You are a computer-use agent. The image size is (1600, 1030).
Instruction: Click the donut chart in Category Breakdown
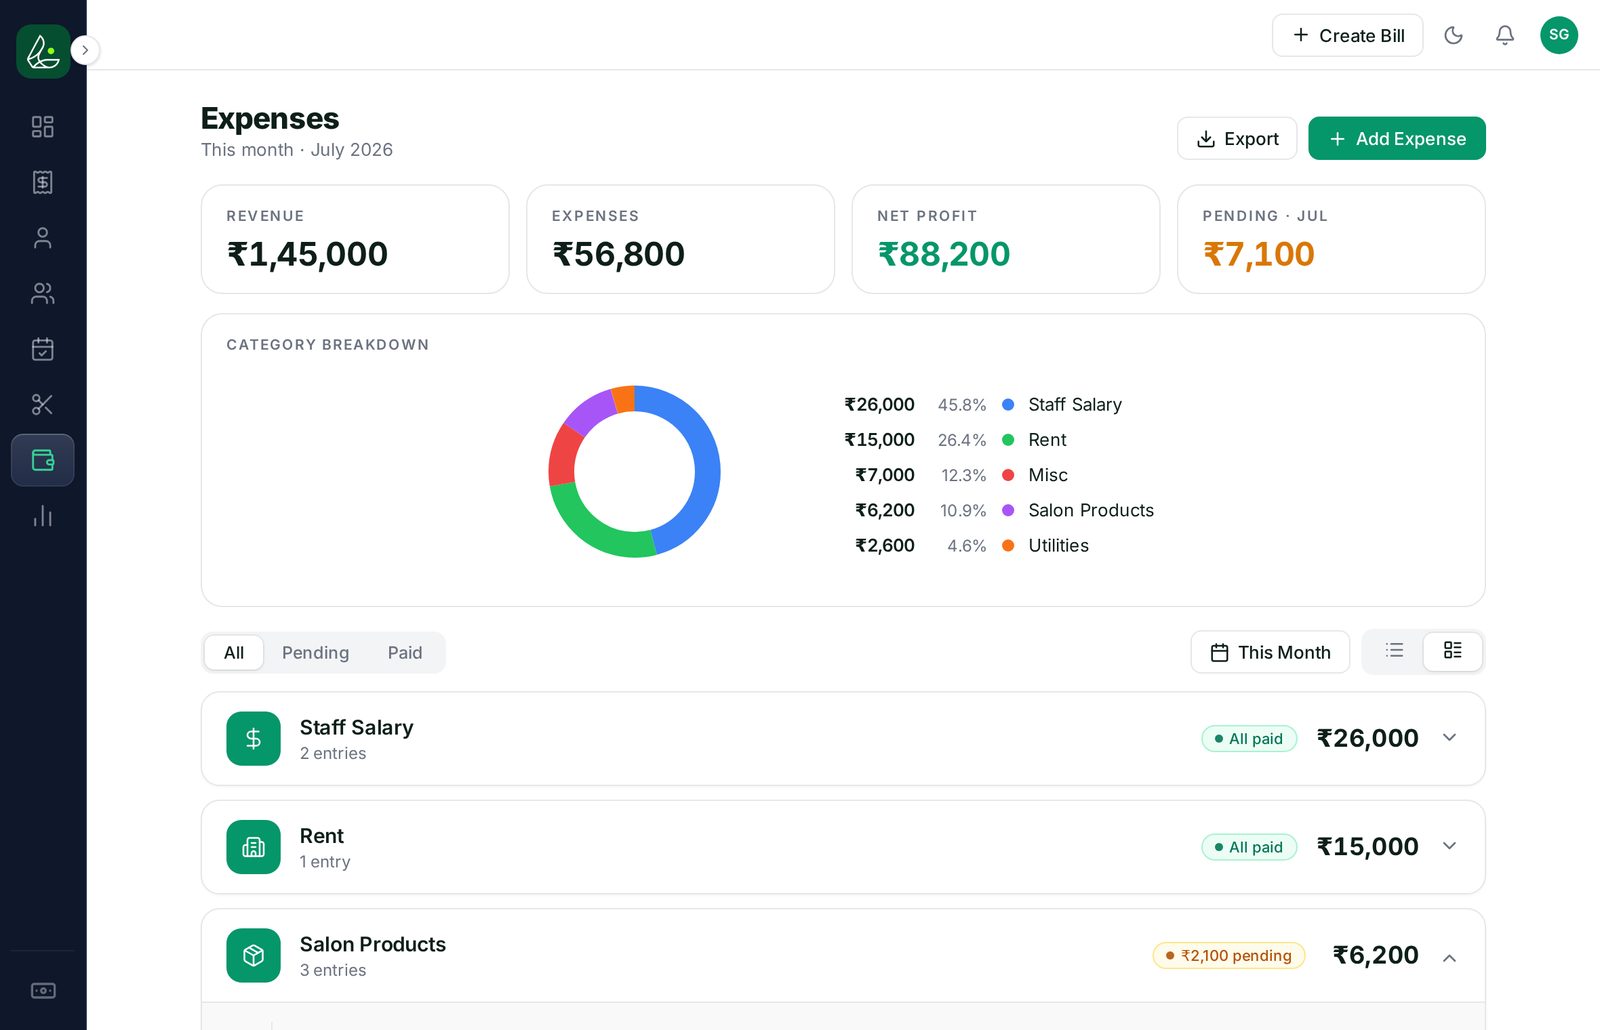click(634, 471)
